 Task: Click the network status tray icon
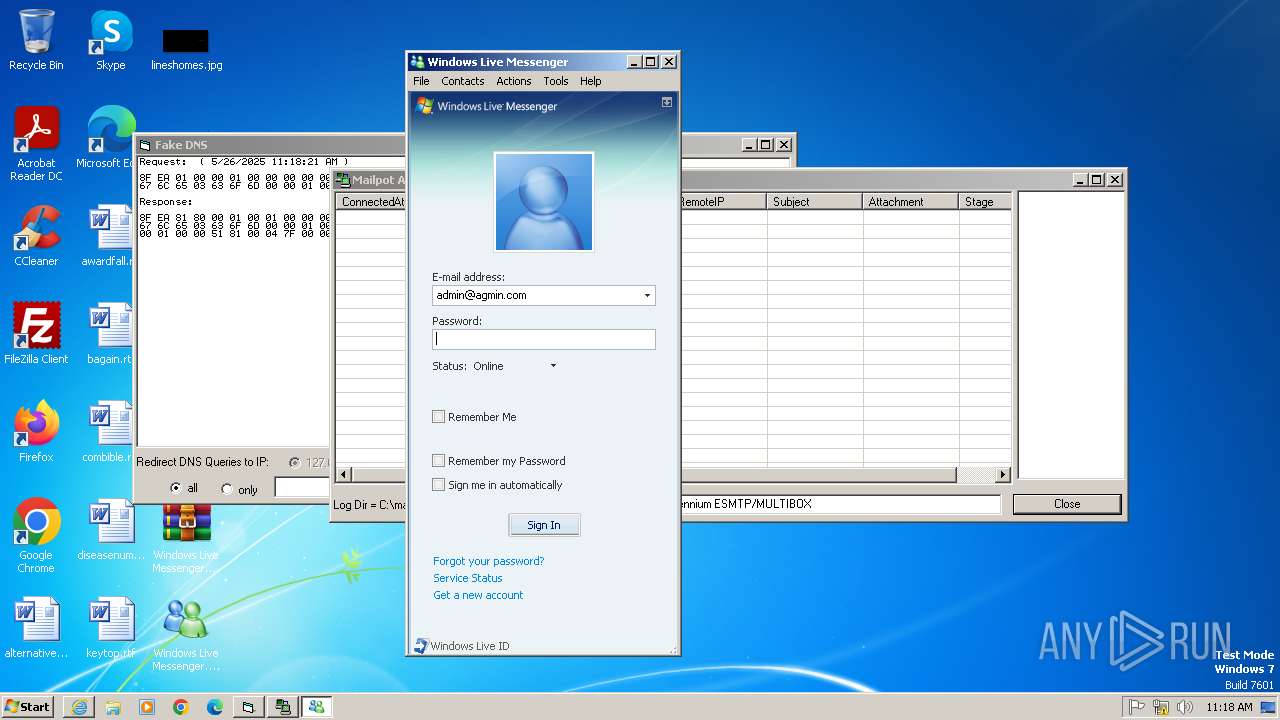[x=1161, y=707]
